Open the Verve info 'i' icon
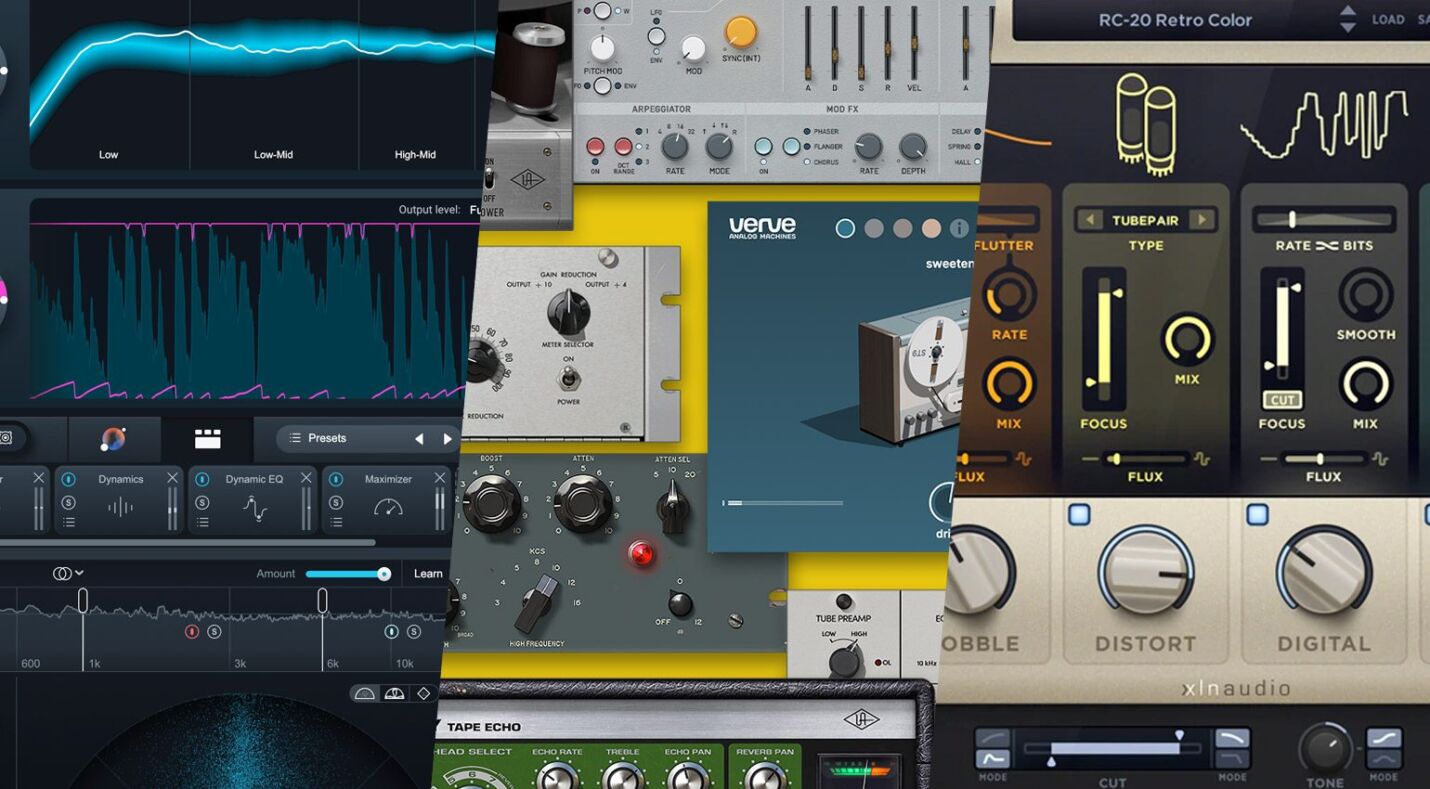Screen dimensions: 1430x789 coord(959,228)
